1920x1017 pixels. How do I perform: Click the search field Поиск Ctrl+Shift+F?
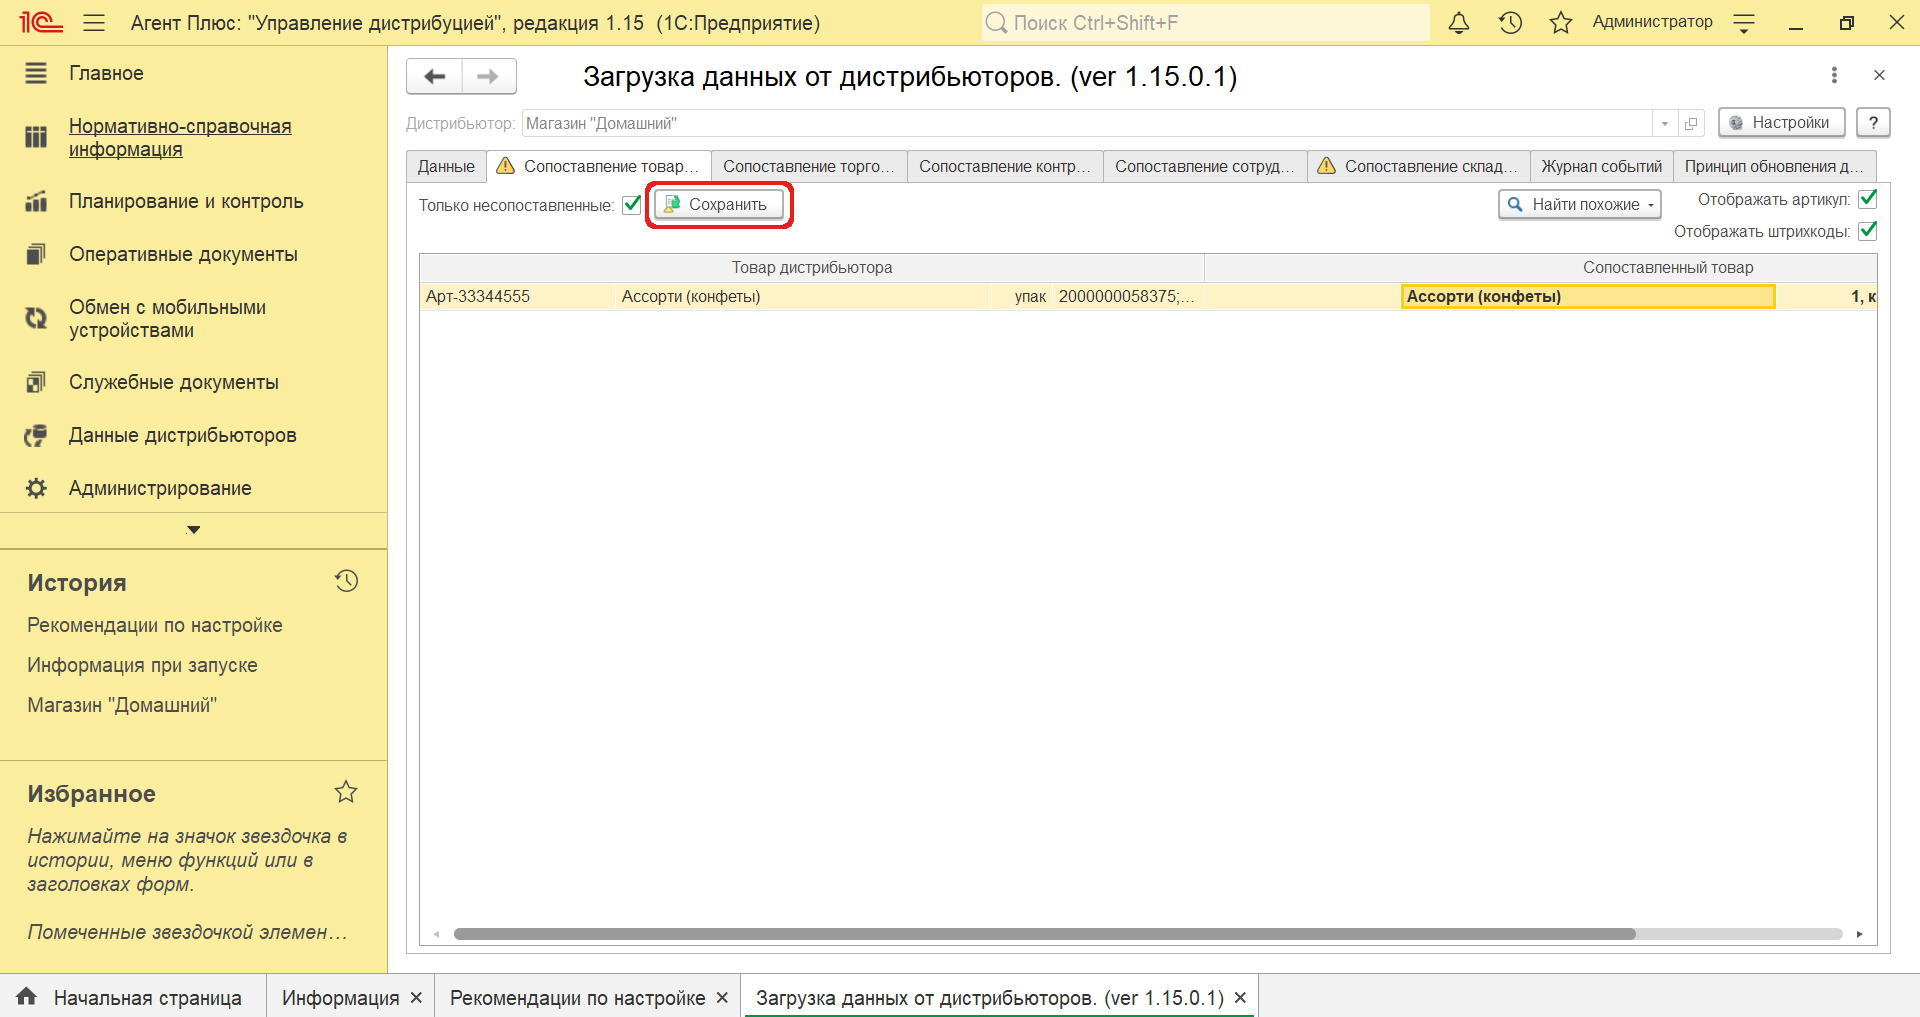click(x=1205, y=22)
